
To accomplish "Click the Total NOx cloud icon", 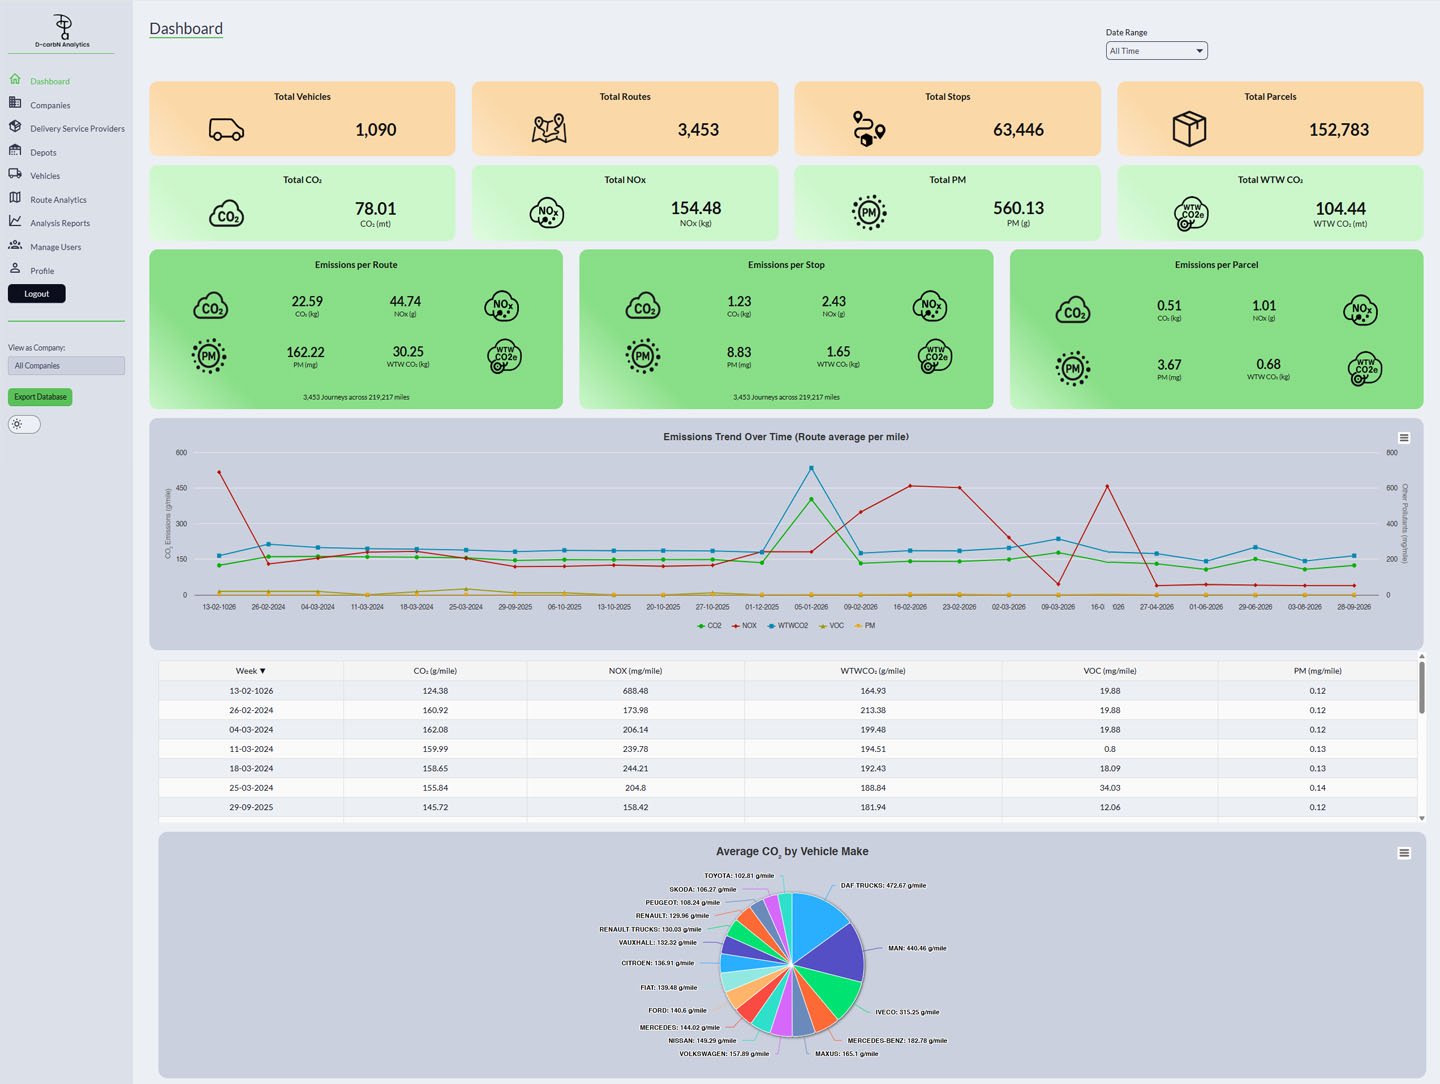I will pos(547,213).
